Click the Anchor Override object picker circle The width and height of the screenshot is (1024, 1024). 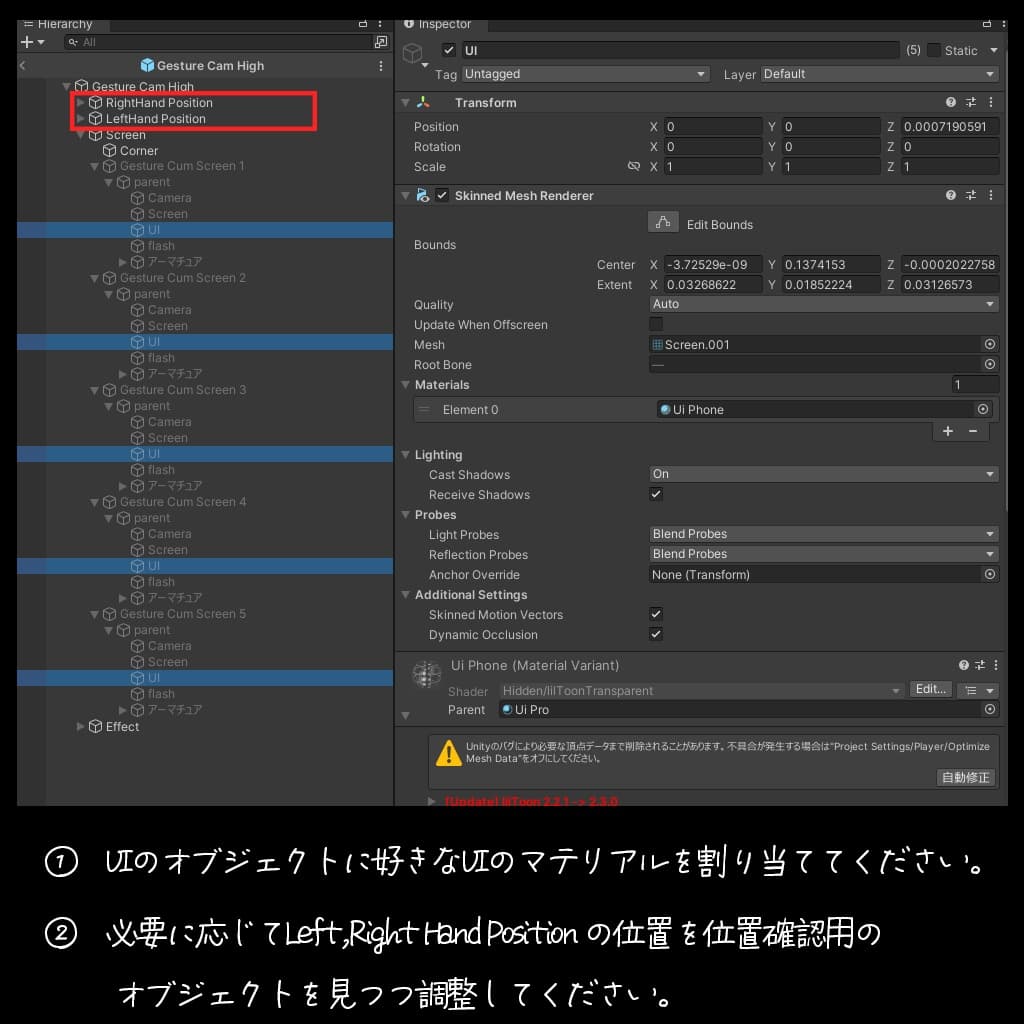(989, 574)
